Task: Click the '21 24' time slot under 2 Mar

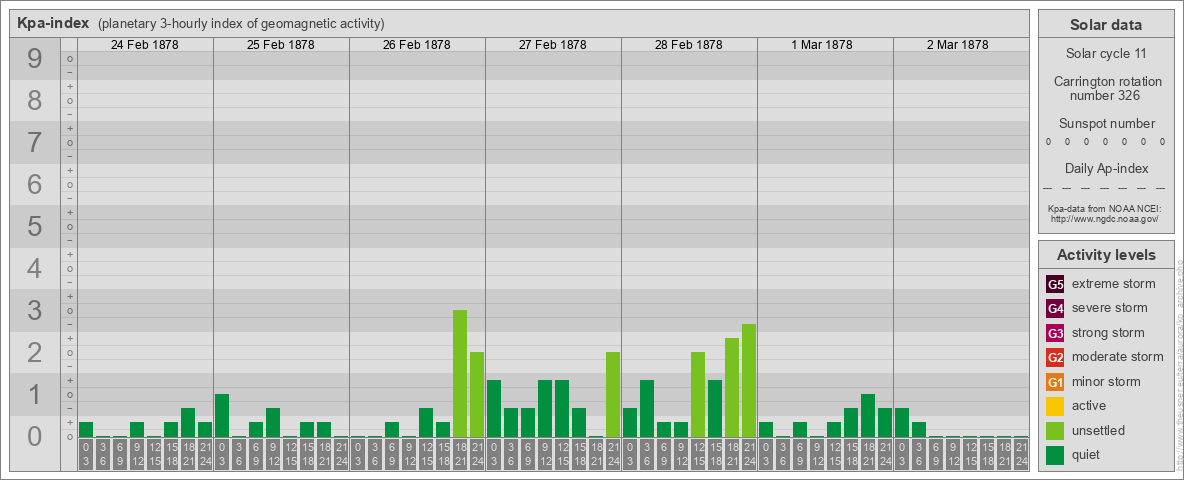Action: (1021, 454)
